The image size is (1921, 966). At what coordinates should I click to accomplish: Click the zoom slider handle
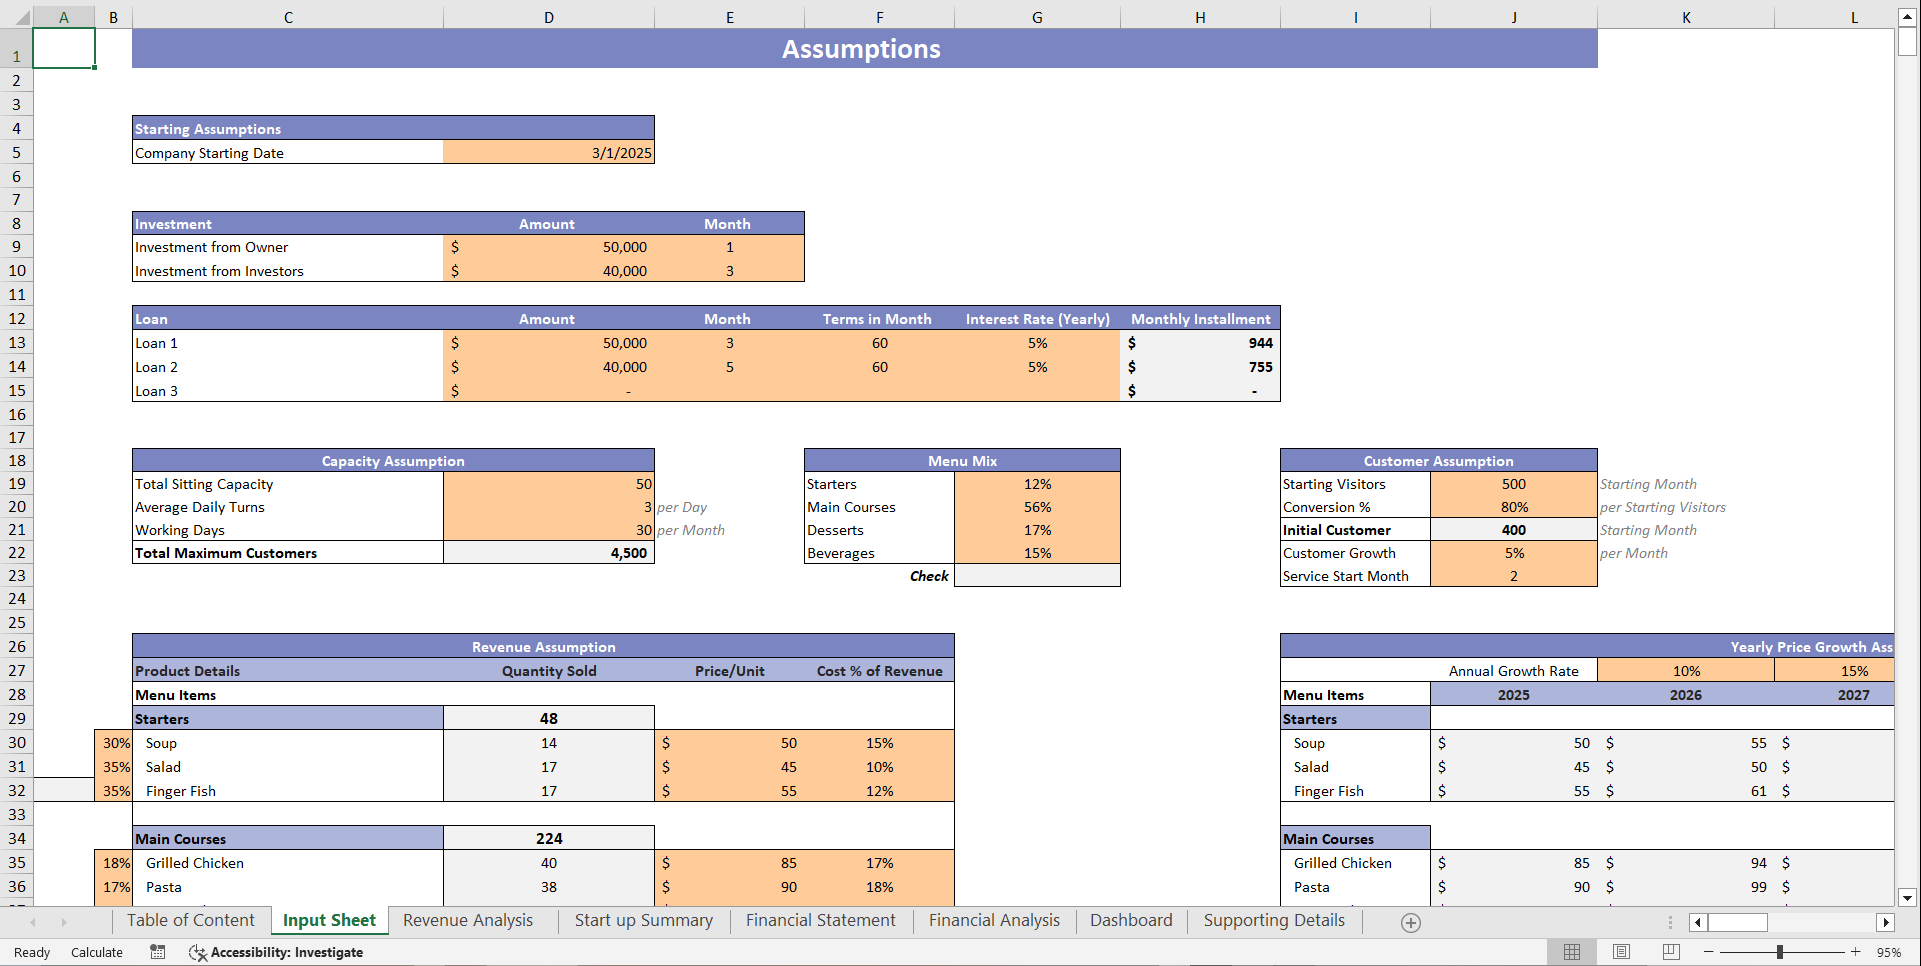click(x=1781, y=952)
